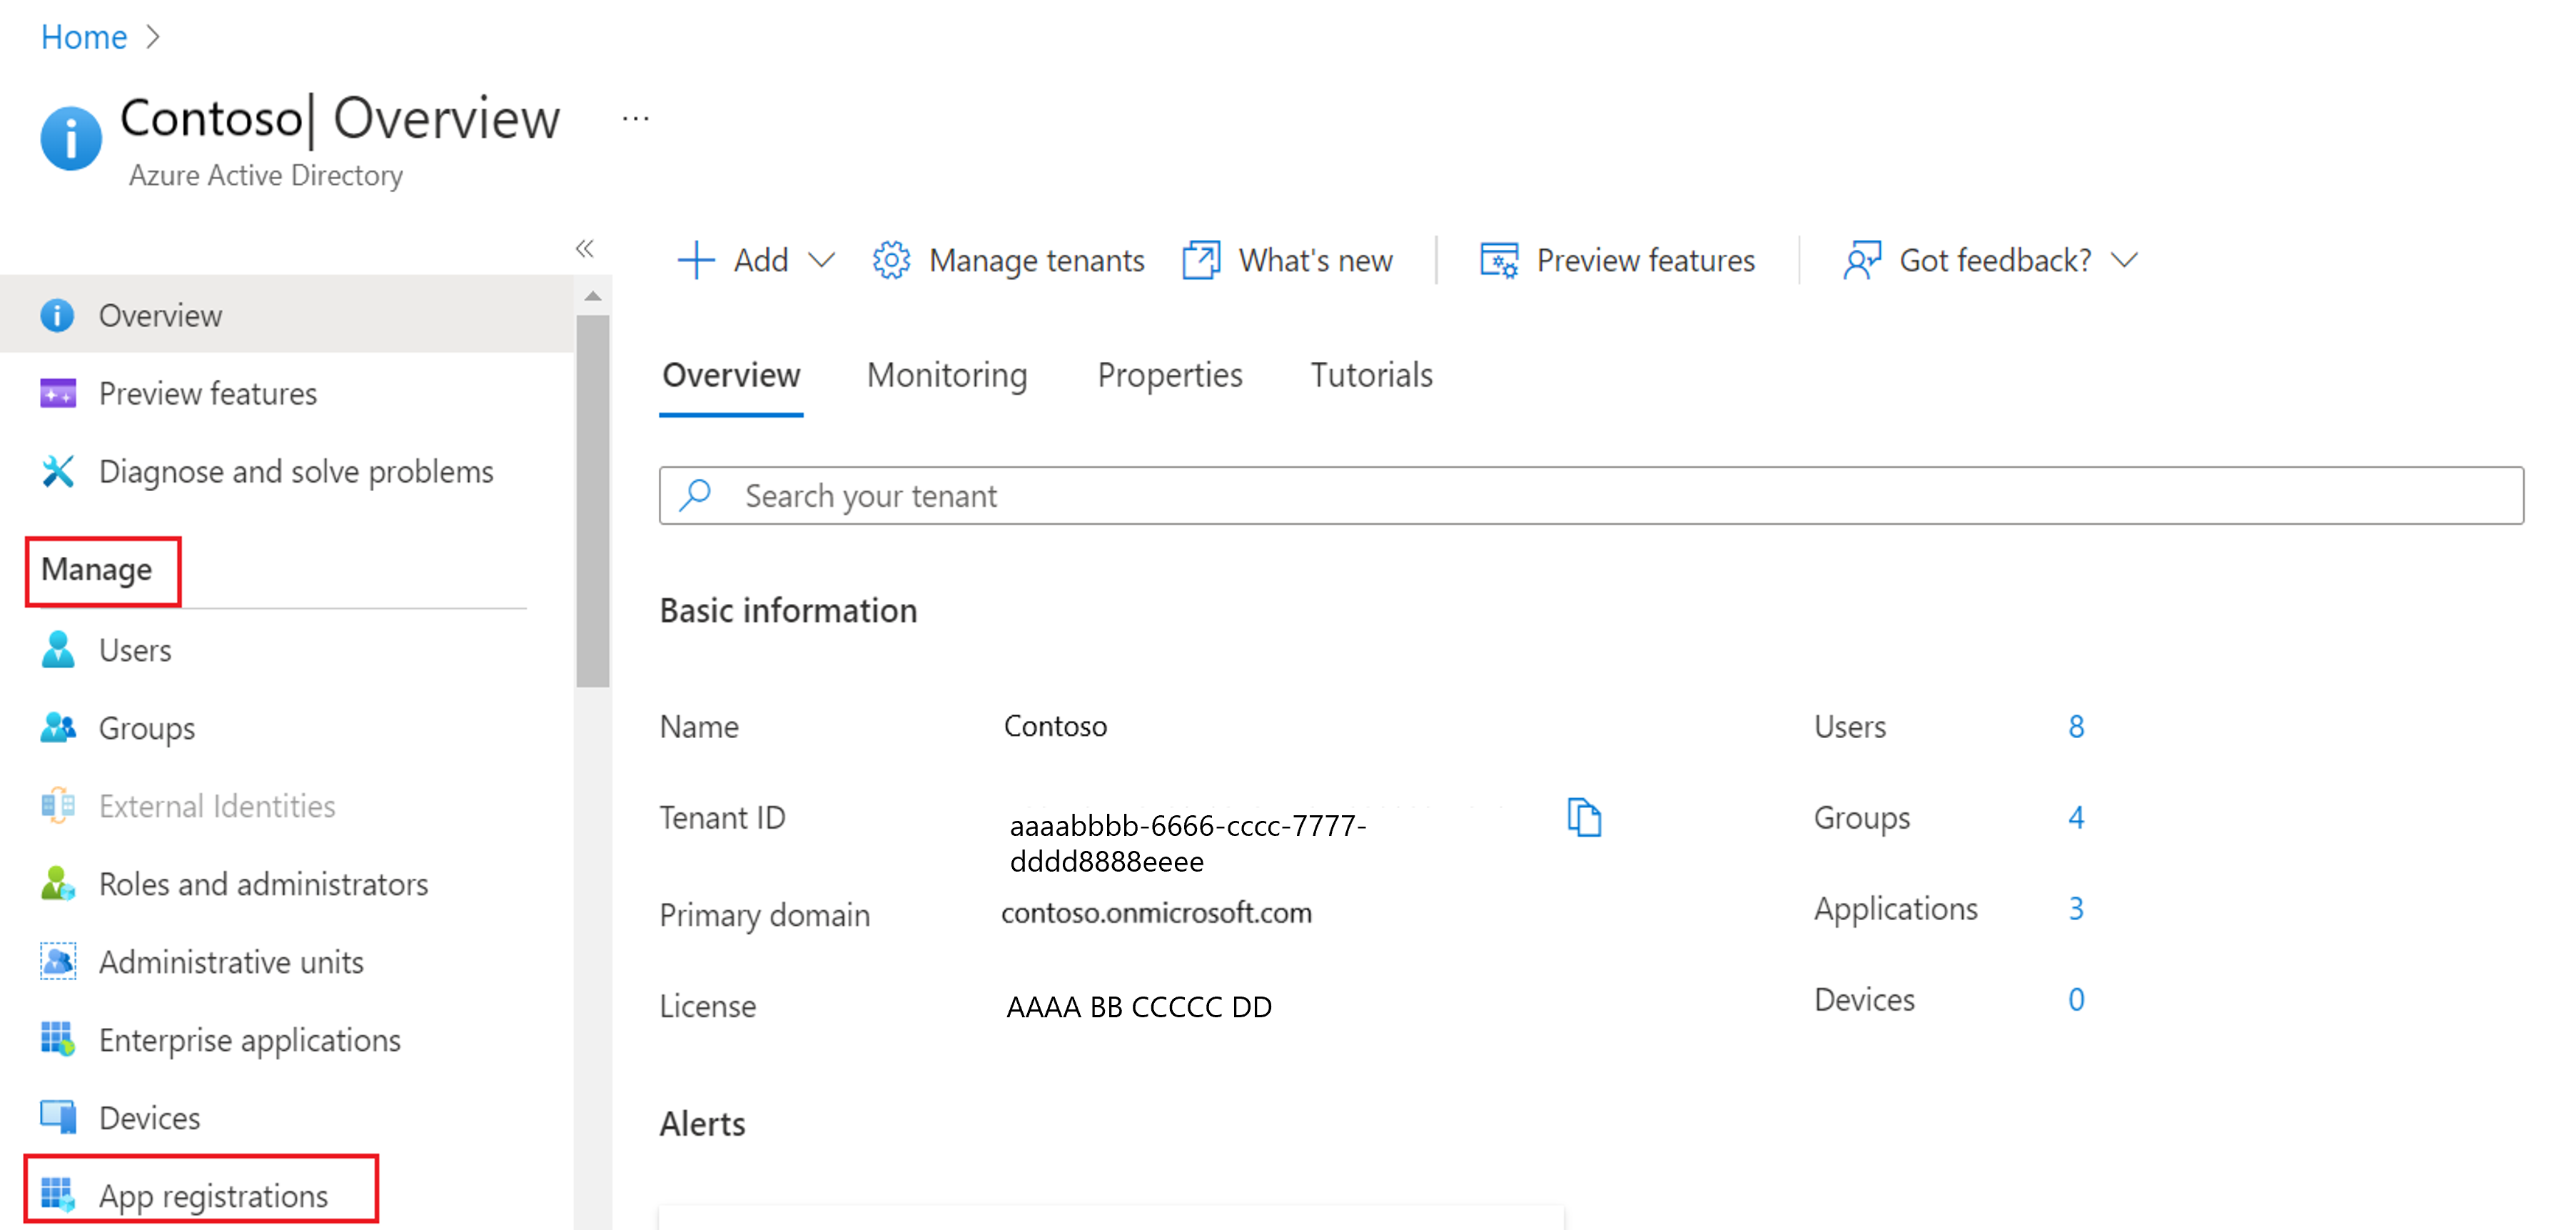Select Overview in the sidebar
Viewport: 2576px width, 1230px height.
tap(287, 315)
